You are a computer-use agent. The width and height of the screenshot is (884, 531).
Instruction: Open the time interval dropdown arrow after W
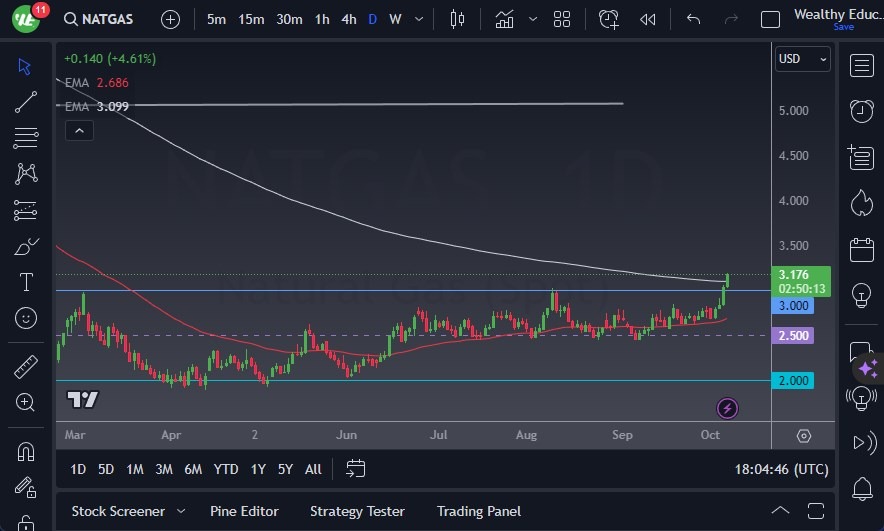point(420,19)
